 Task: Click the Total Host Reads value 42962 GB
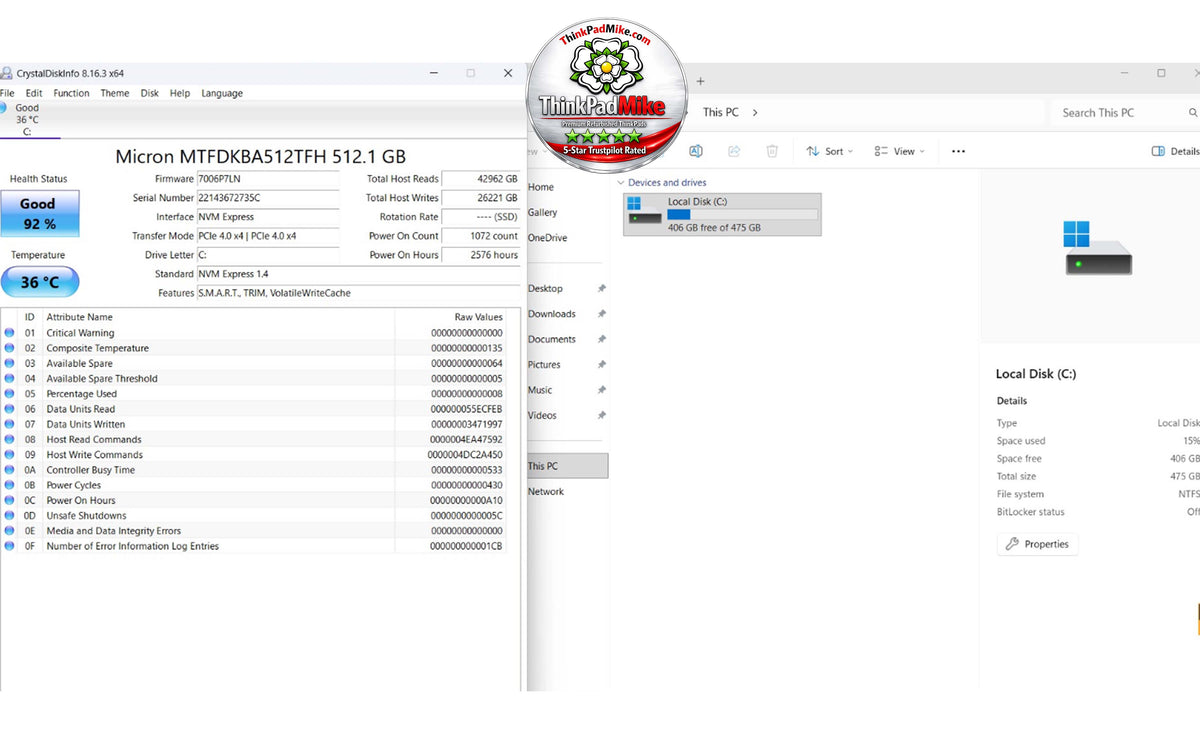(481, 179)
